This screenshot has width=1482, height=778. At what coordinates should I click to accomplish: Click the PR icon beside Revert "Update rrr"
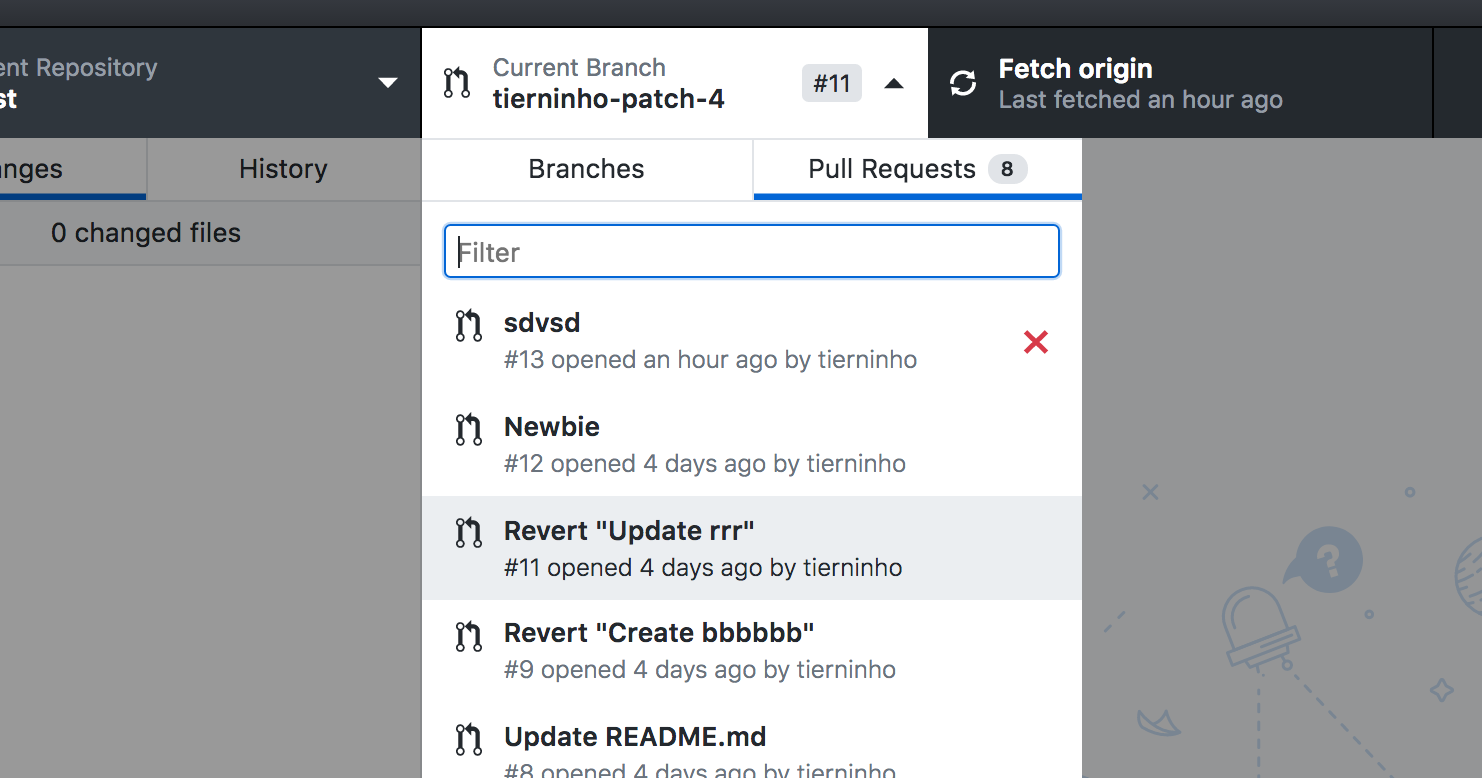[468, 533]
